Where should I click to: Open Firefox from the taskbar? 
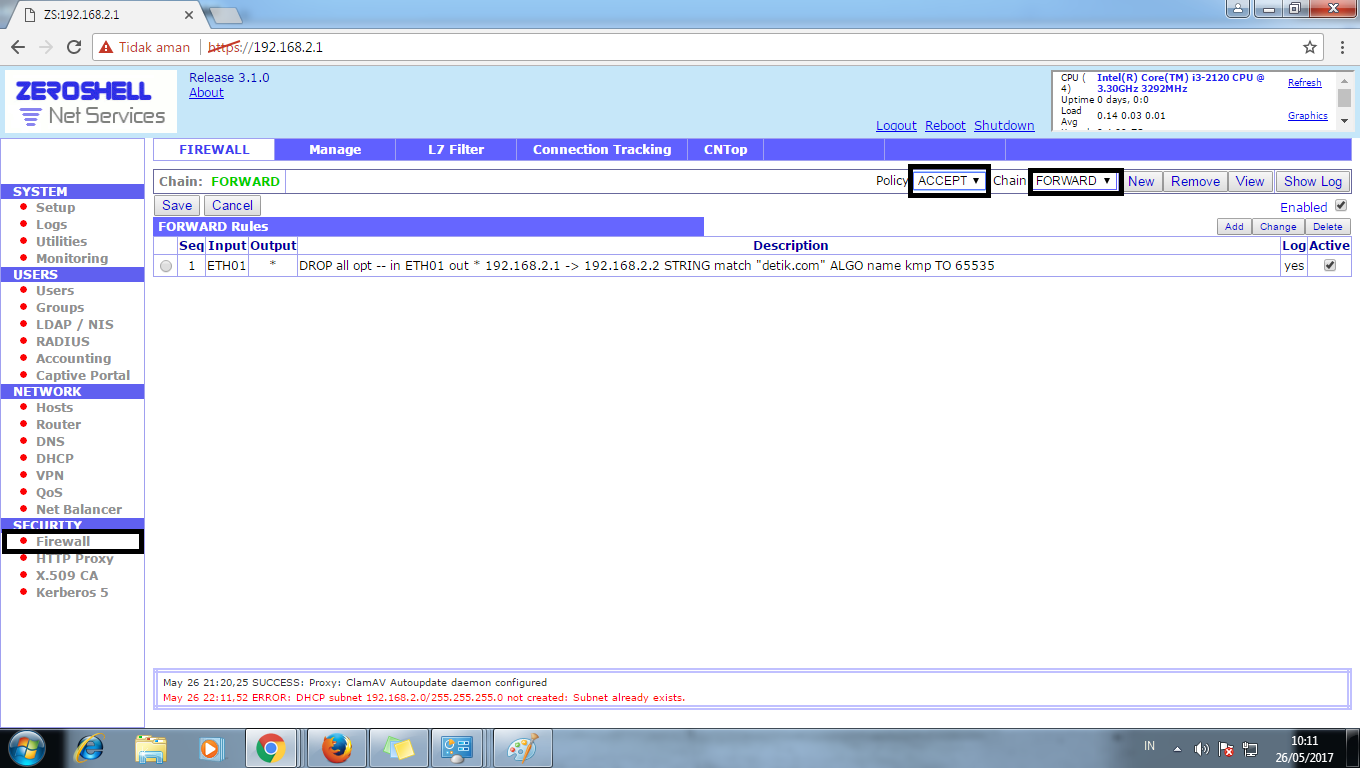(x=337, y=747)
